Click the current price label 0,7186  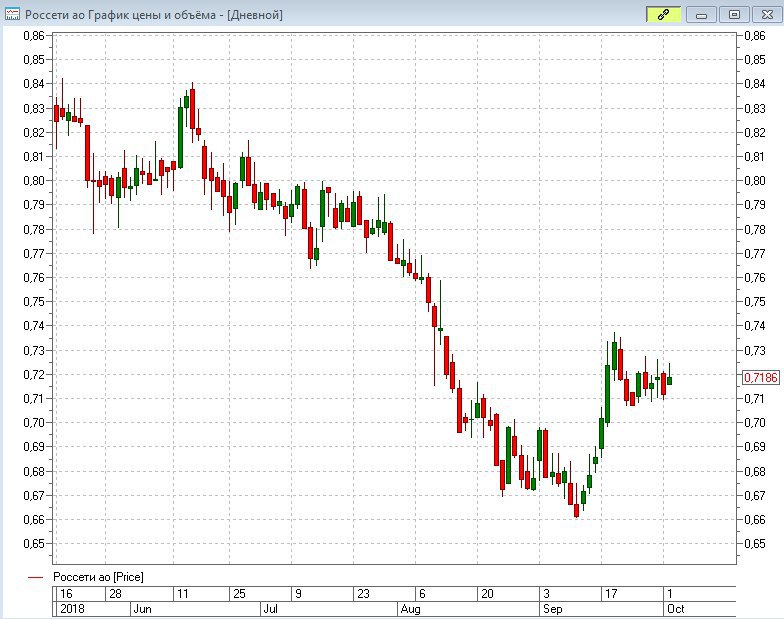click(x=761, y=377)
